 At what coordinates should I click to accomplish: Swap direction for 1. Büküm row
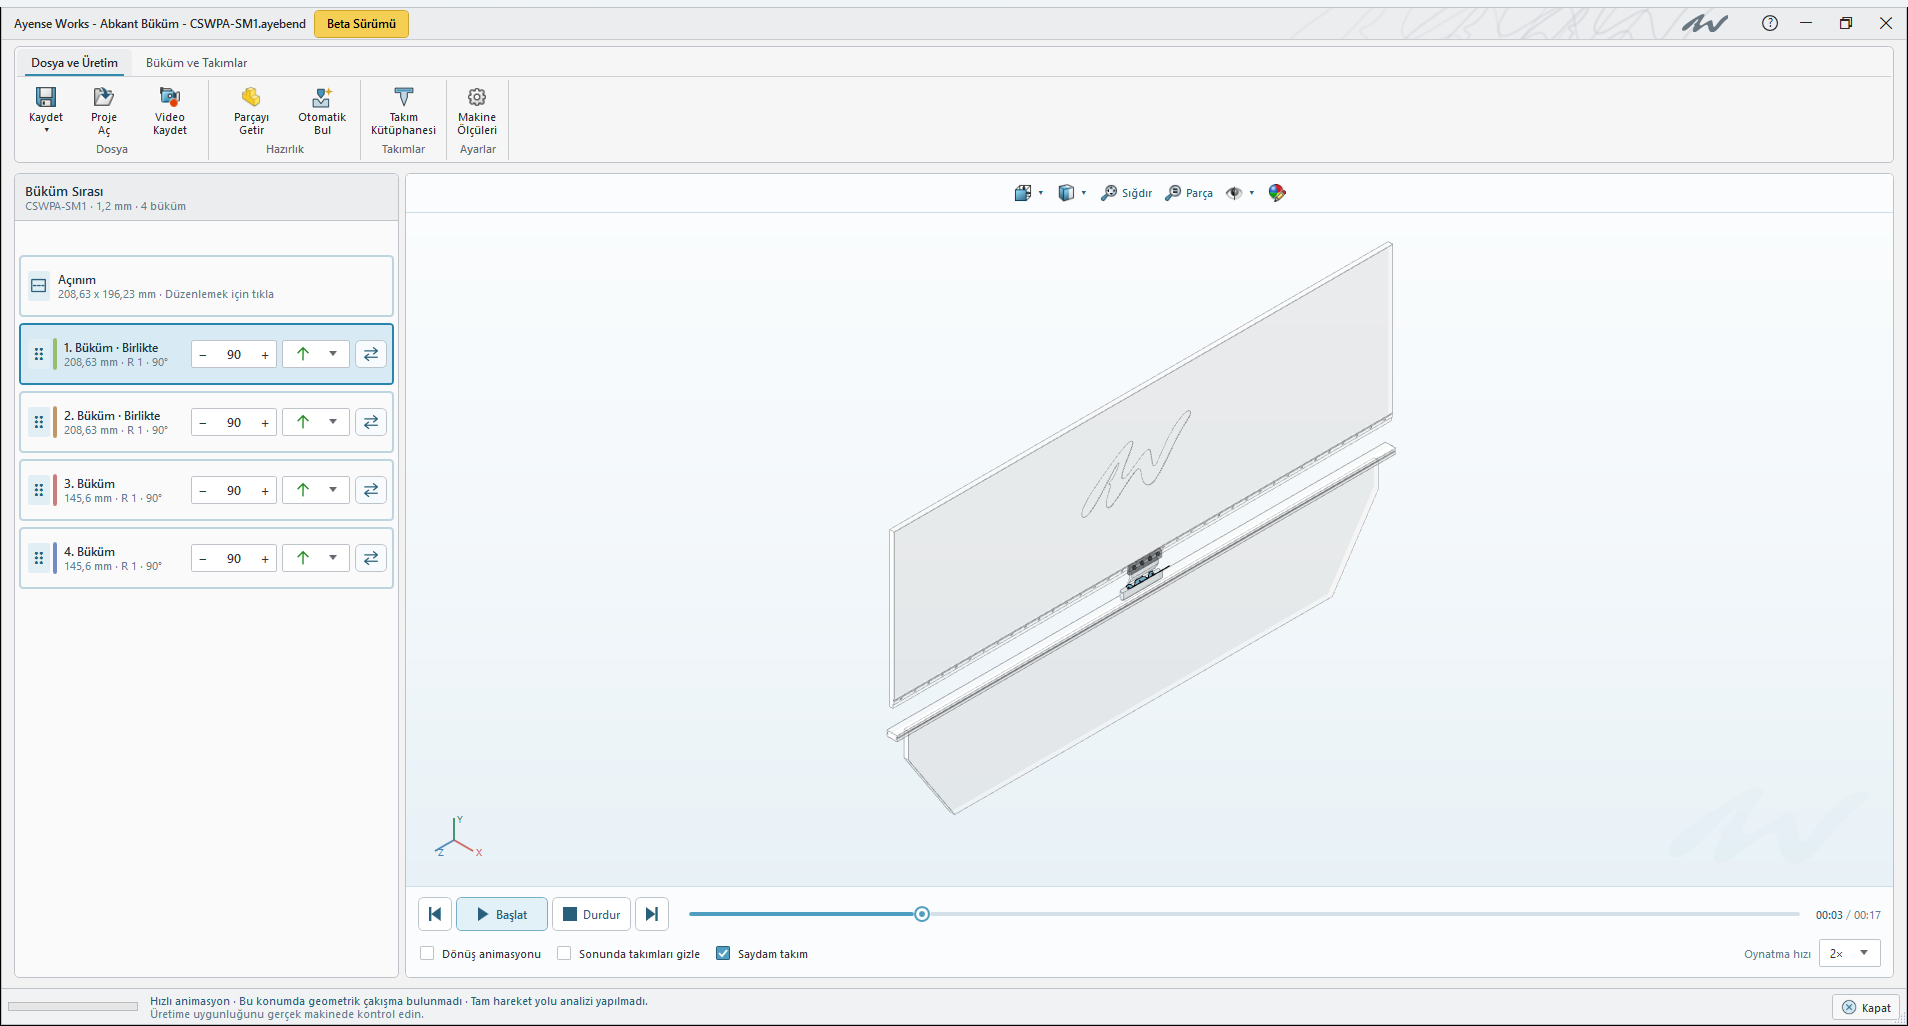pyautogui.click(x=371, y=354)
